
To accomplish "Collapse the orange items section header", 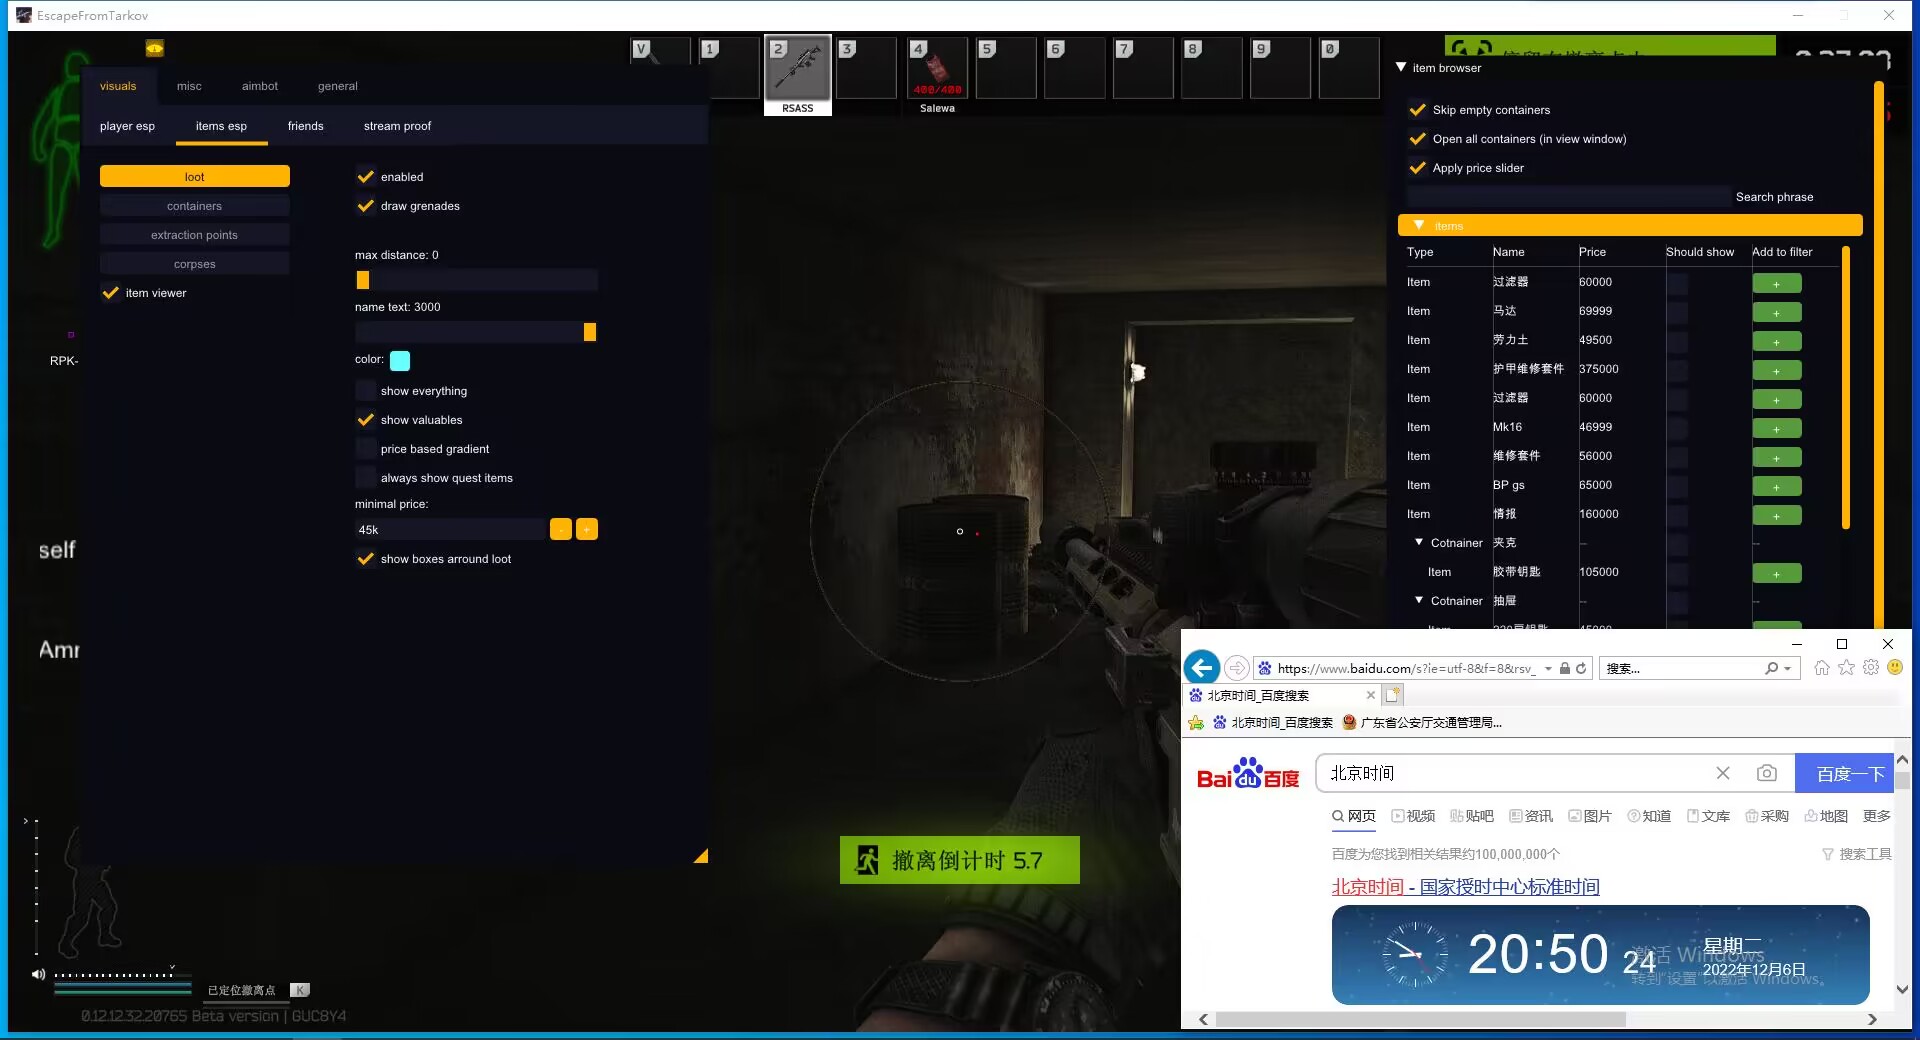I will [1419, 226].
